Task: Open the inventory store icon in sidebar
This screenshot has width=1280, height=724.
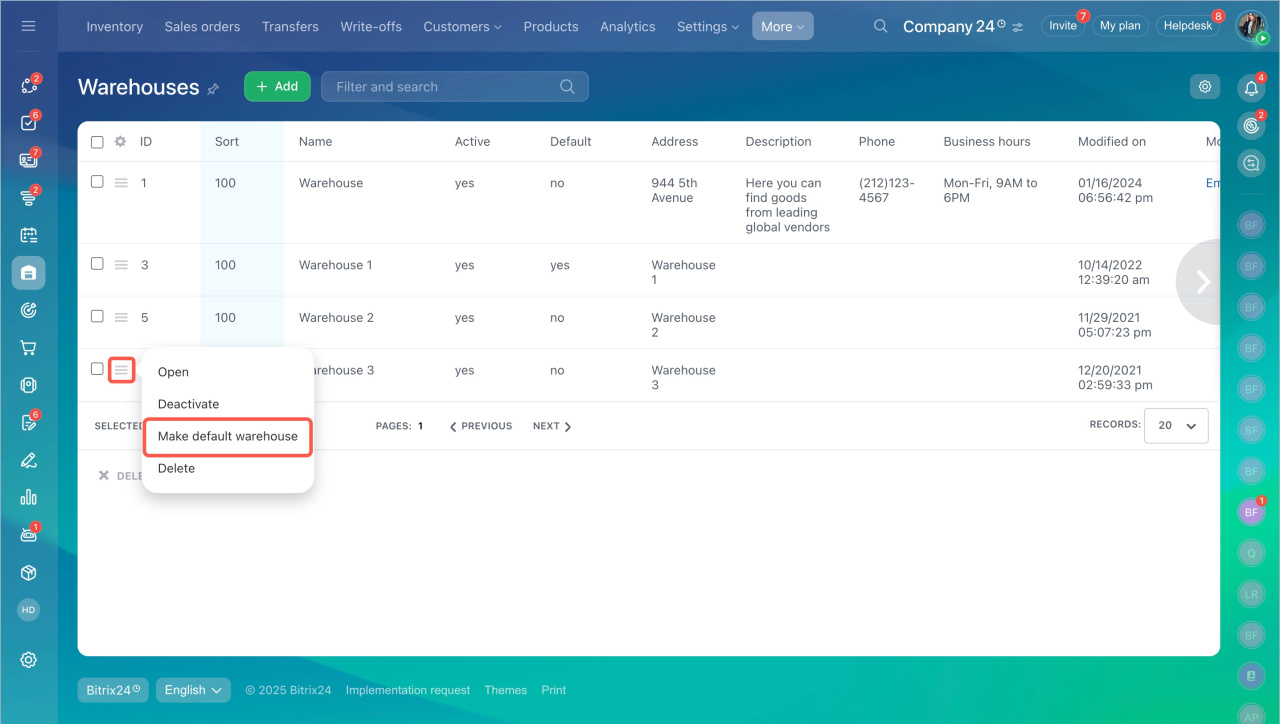Action: 28,272
